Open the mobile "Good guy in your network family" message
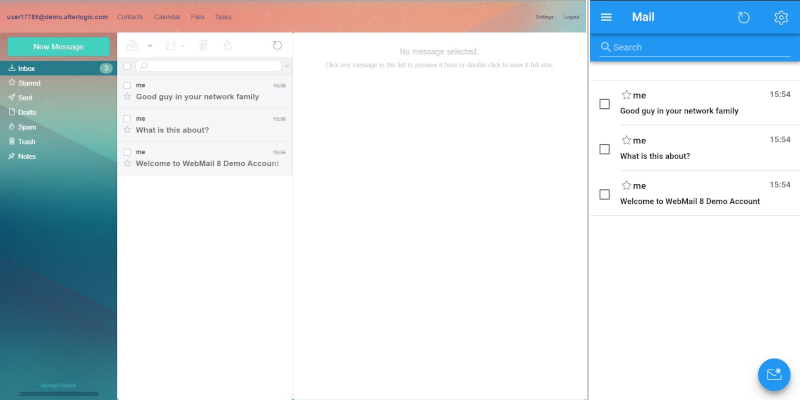 pyautogui.click(x=695, y=103)
